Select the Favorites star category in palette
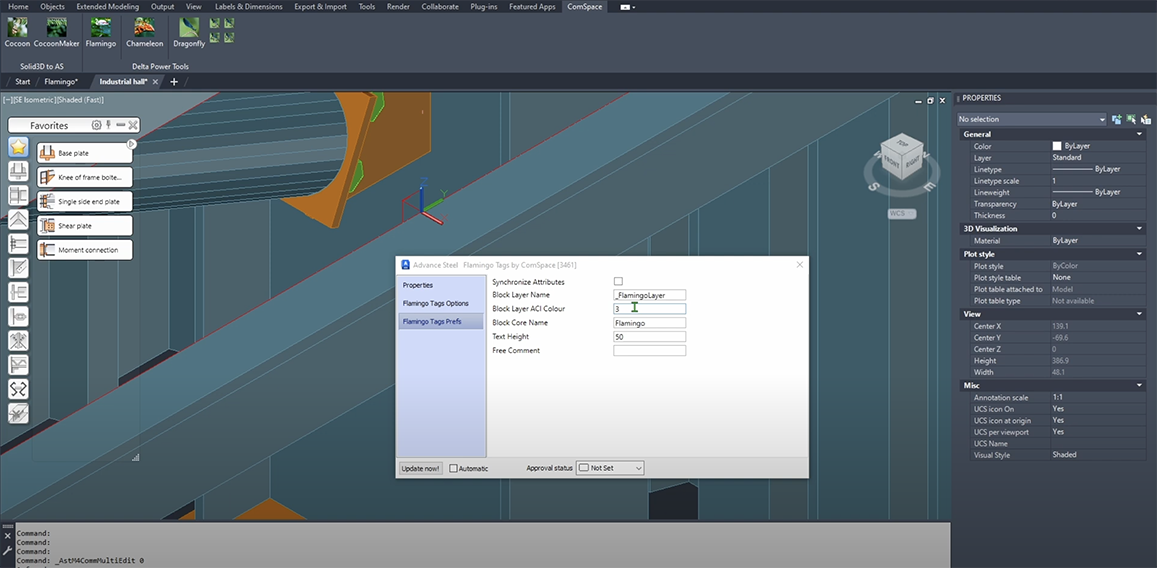This screenshot has width=1157, height=568. (x=18, y=146)
